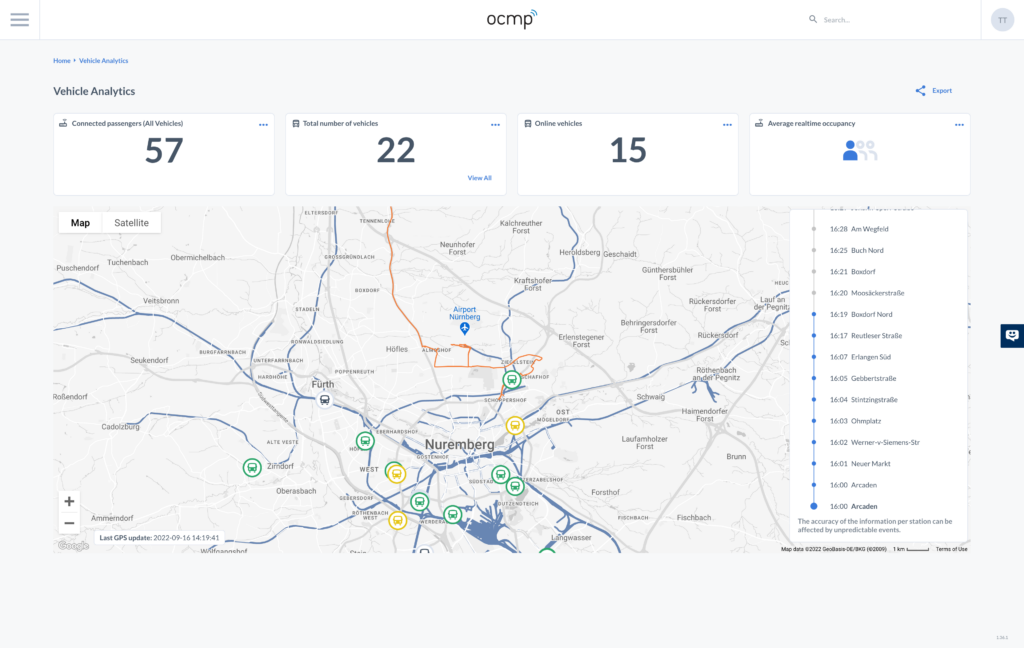Click the Last GPS update timestamp

click(159, 538)
